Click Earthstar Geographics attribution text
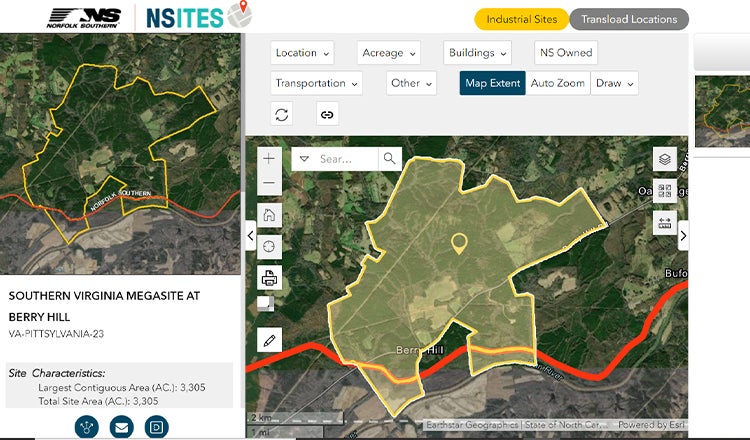Image resolution: width=750 pixels, height=440 pixels. (472, 425)
